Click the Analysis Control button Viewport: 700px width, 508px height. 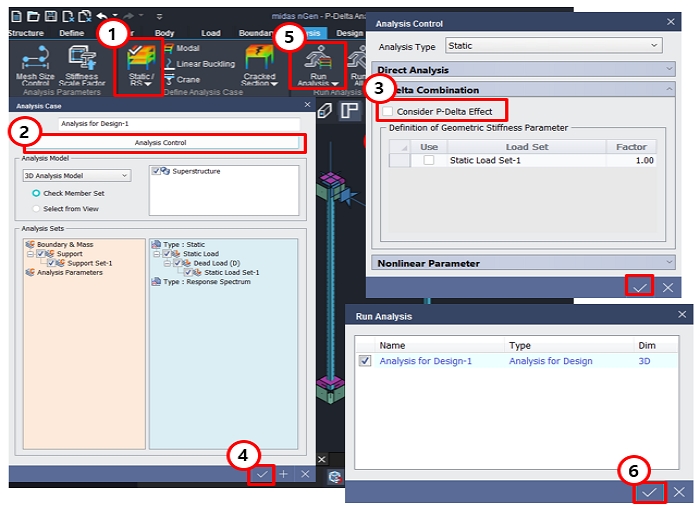(x=160, y=143)
